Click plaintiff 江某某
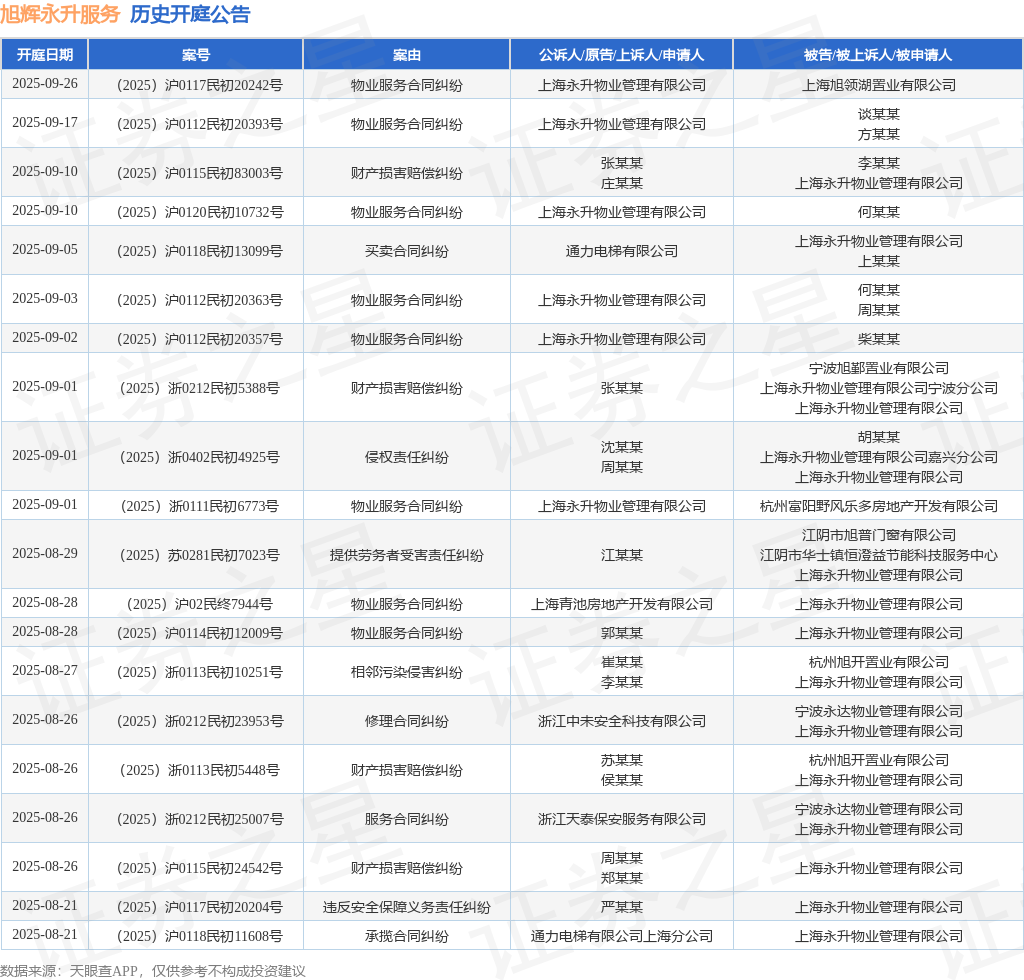The image size is (1024, 980). [622, 556]
